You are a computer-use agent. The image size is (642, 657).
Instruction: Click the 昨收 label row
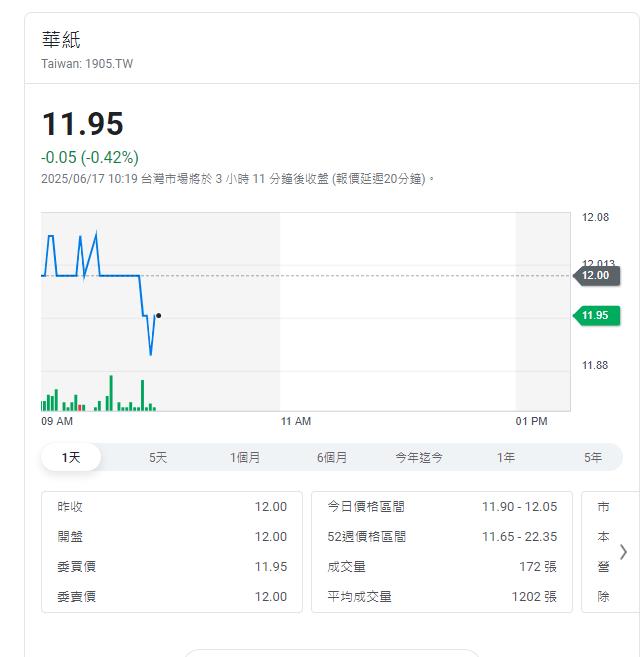(x=172, y=507)
